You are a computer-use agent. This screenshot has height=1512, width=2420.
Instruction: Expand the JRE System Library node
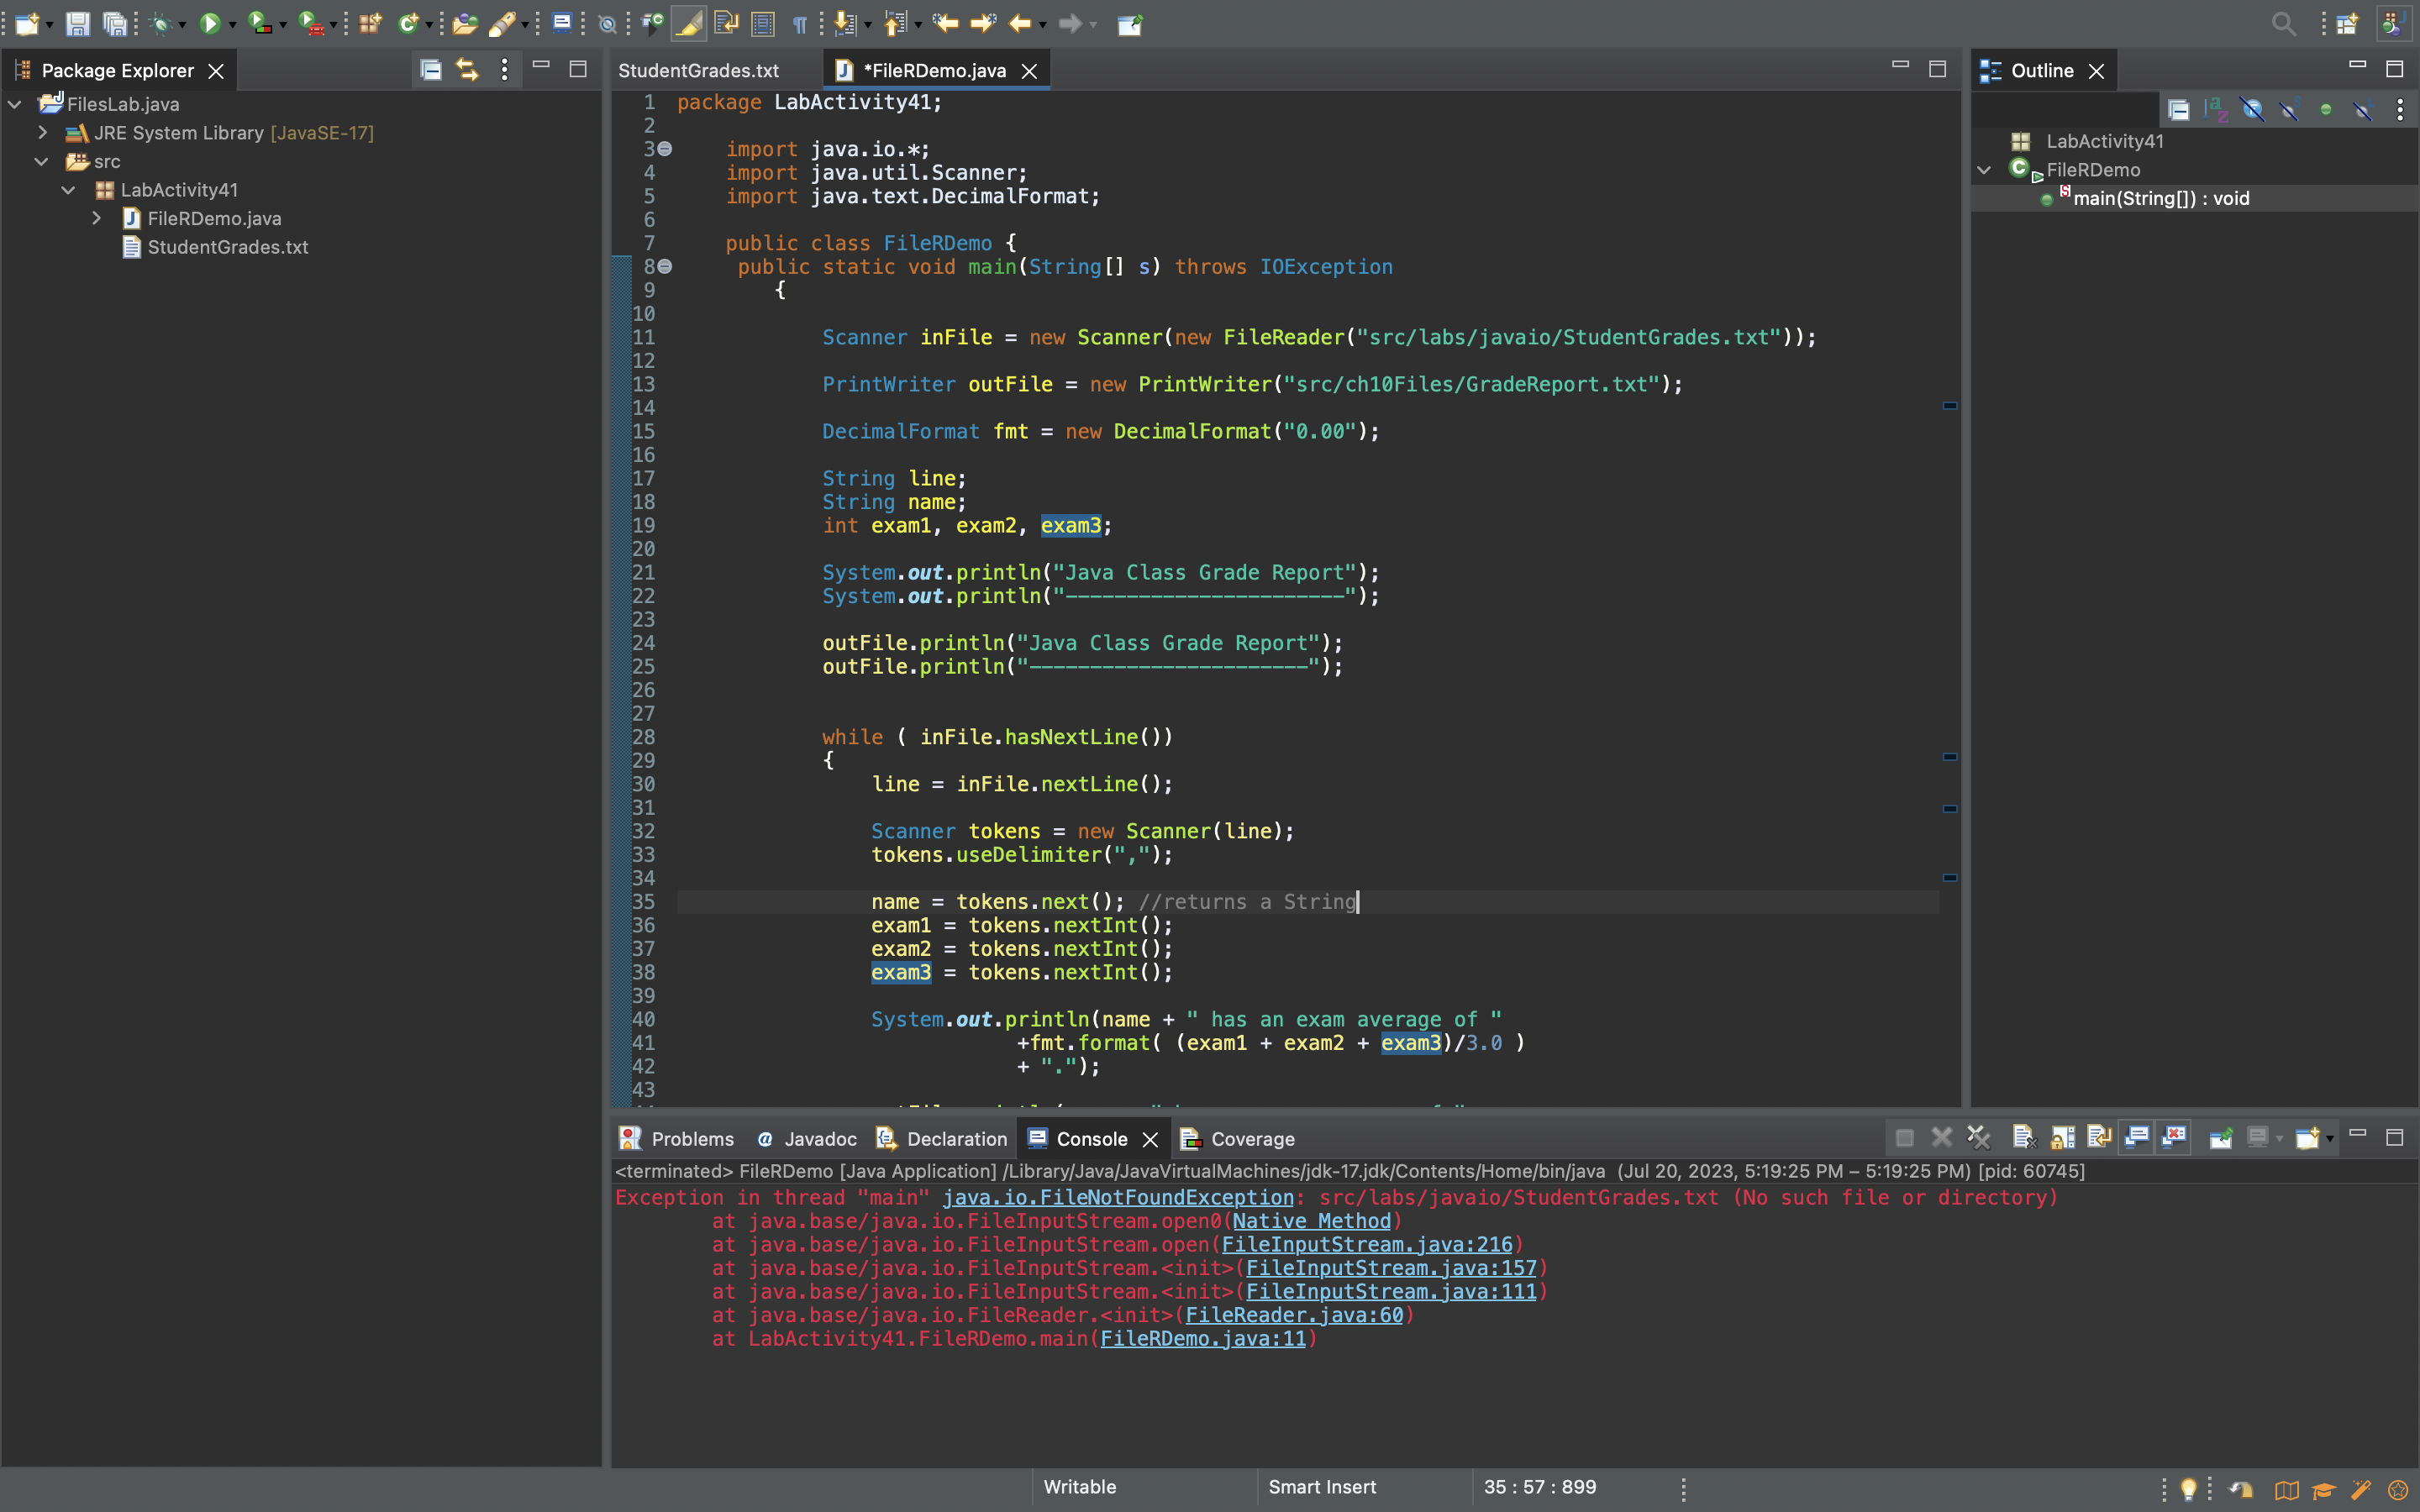[42, 132]
